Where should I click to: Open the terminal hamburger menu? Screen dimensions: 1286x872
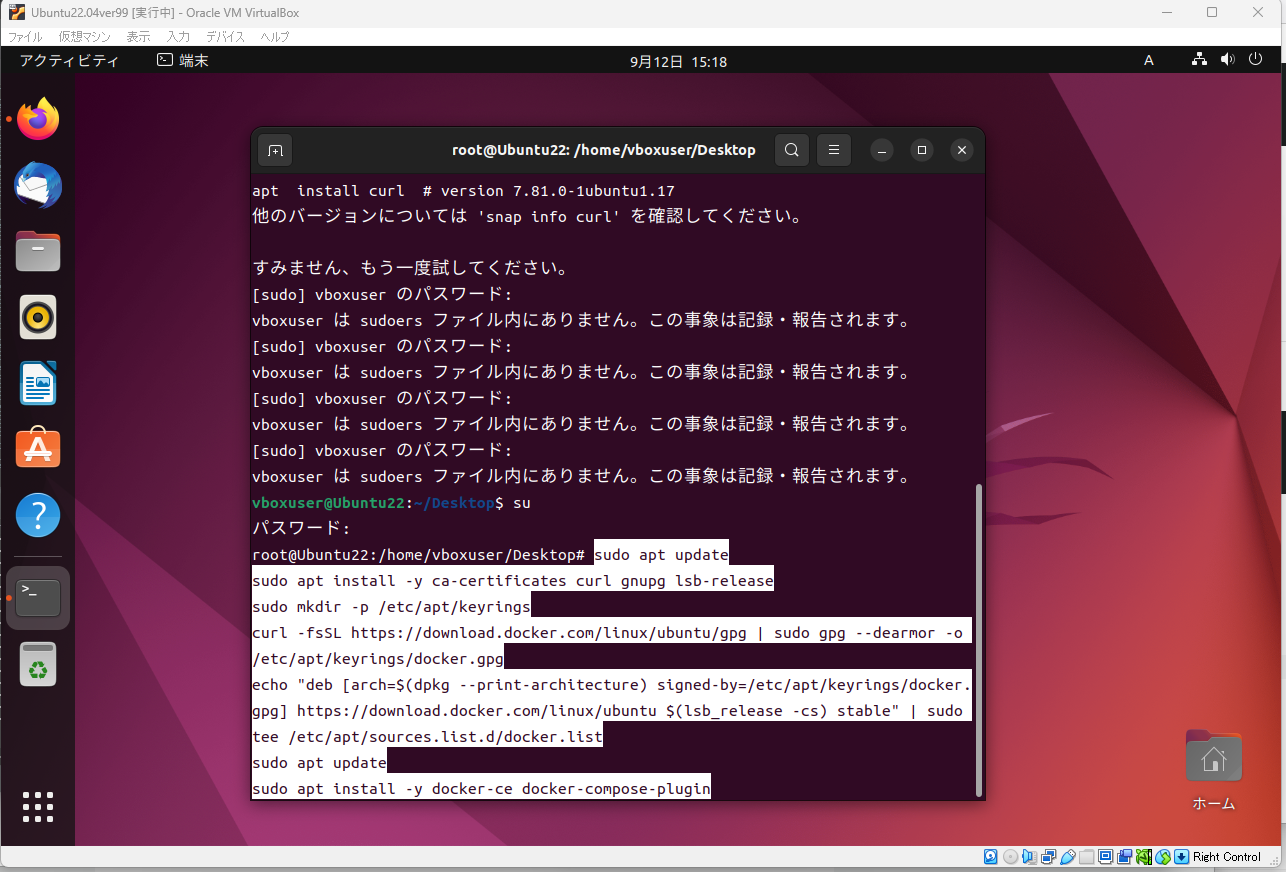click(833, 149)
